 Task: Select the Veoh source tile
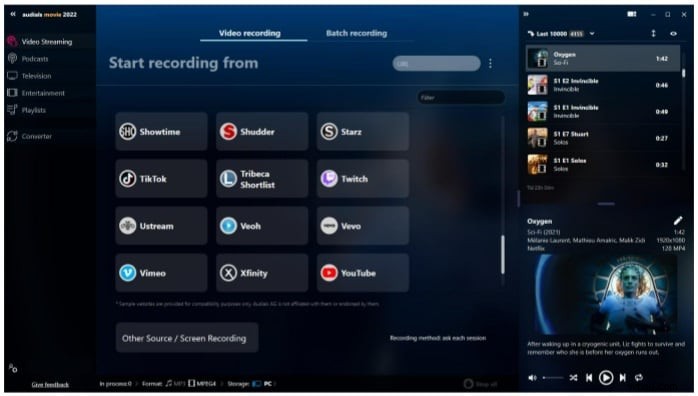(x=262, y=226)
